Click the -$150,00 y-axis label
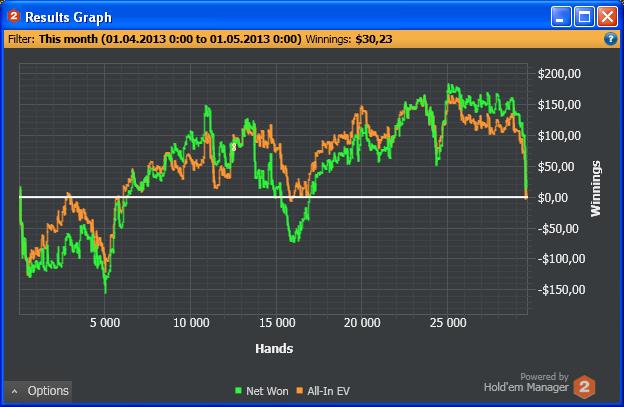 (561, 290)
